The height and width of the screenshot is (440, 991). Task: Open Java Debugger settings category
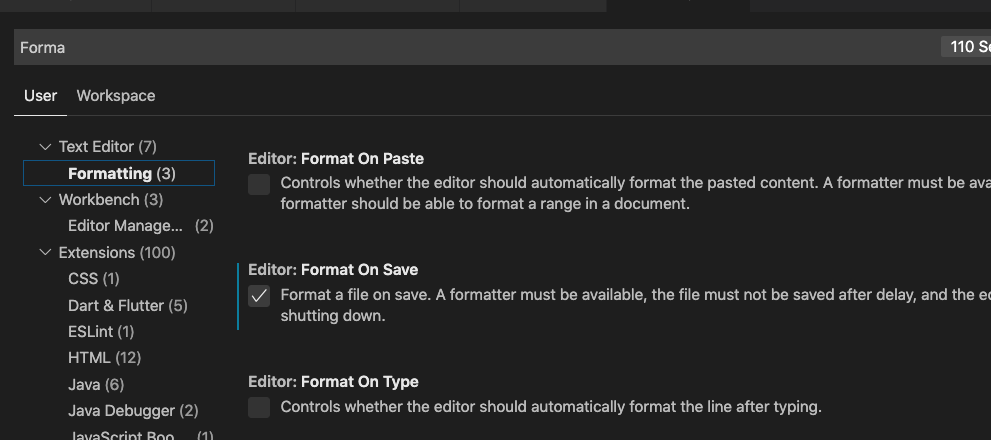(x=133, y=411)
